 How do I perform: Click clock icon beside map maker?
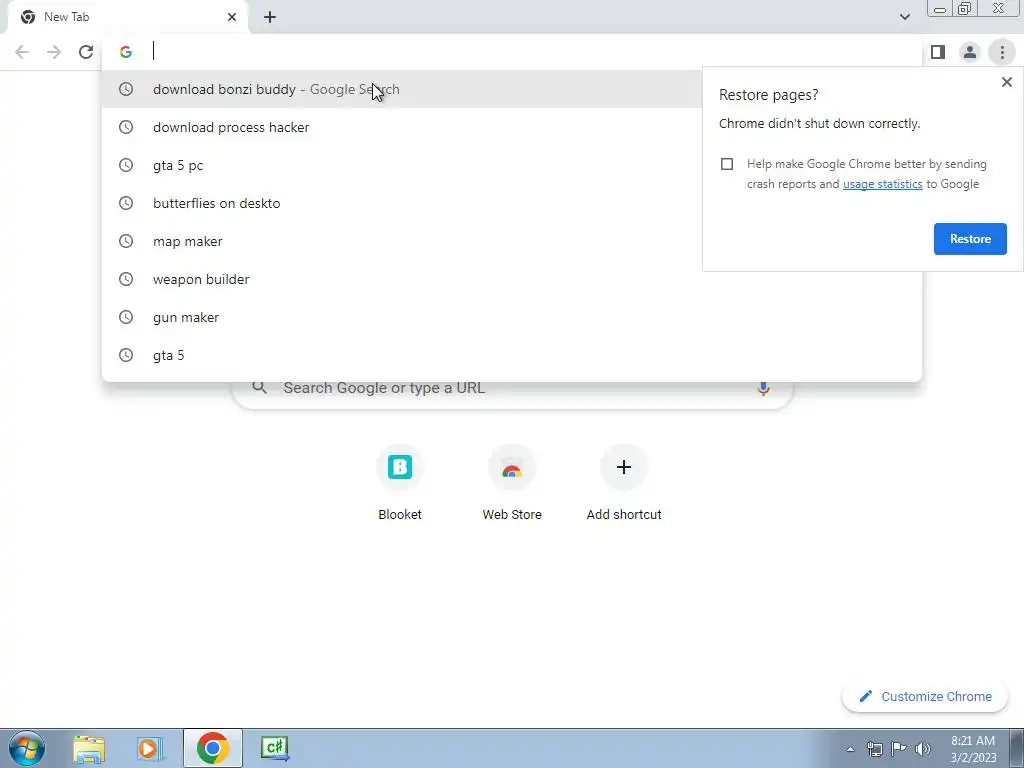(126, 241)
